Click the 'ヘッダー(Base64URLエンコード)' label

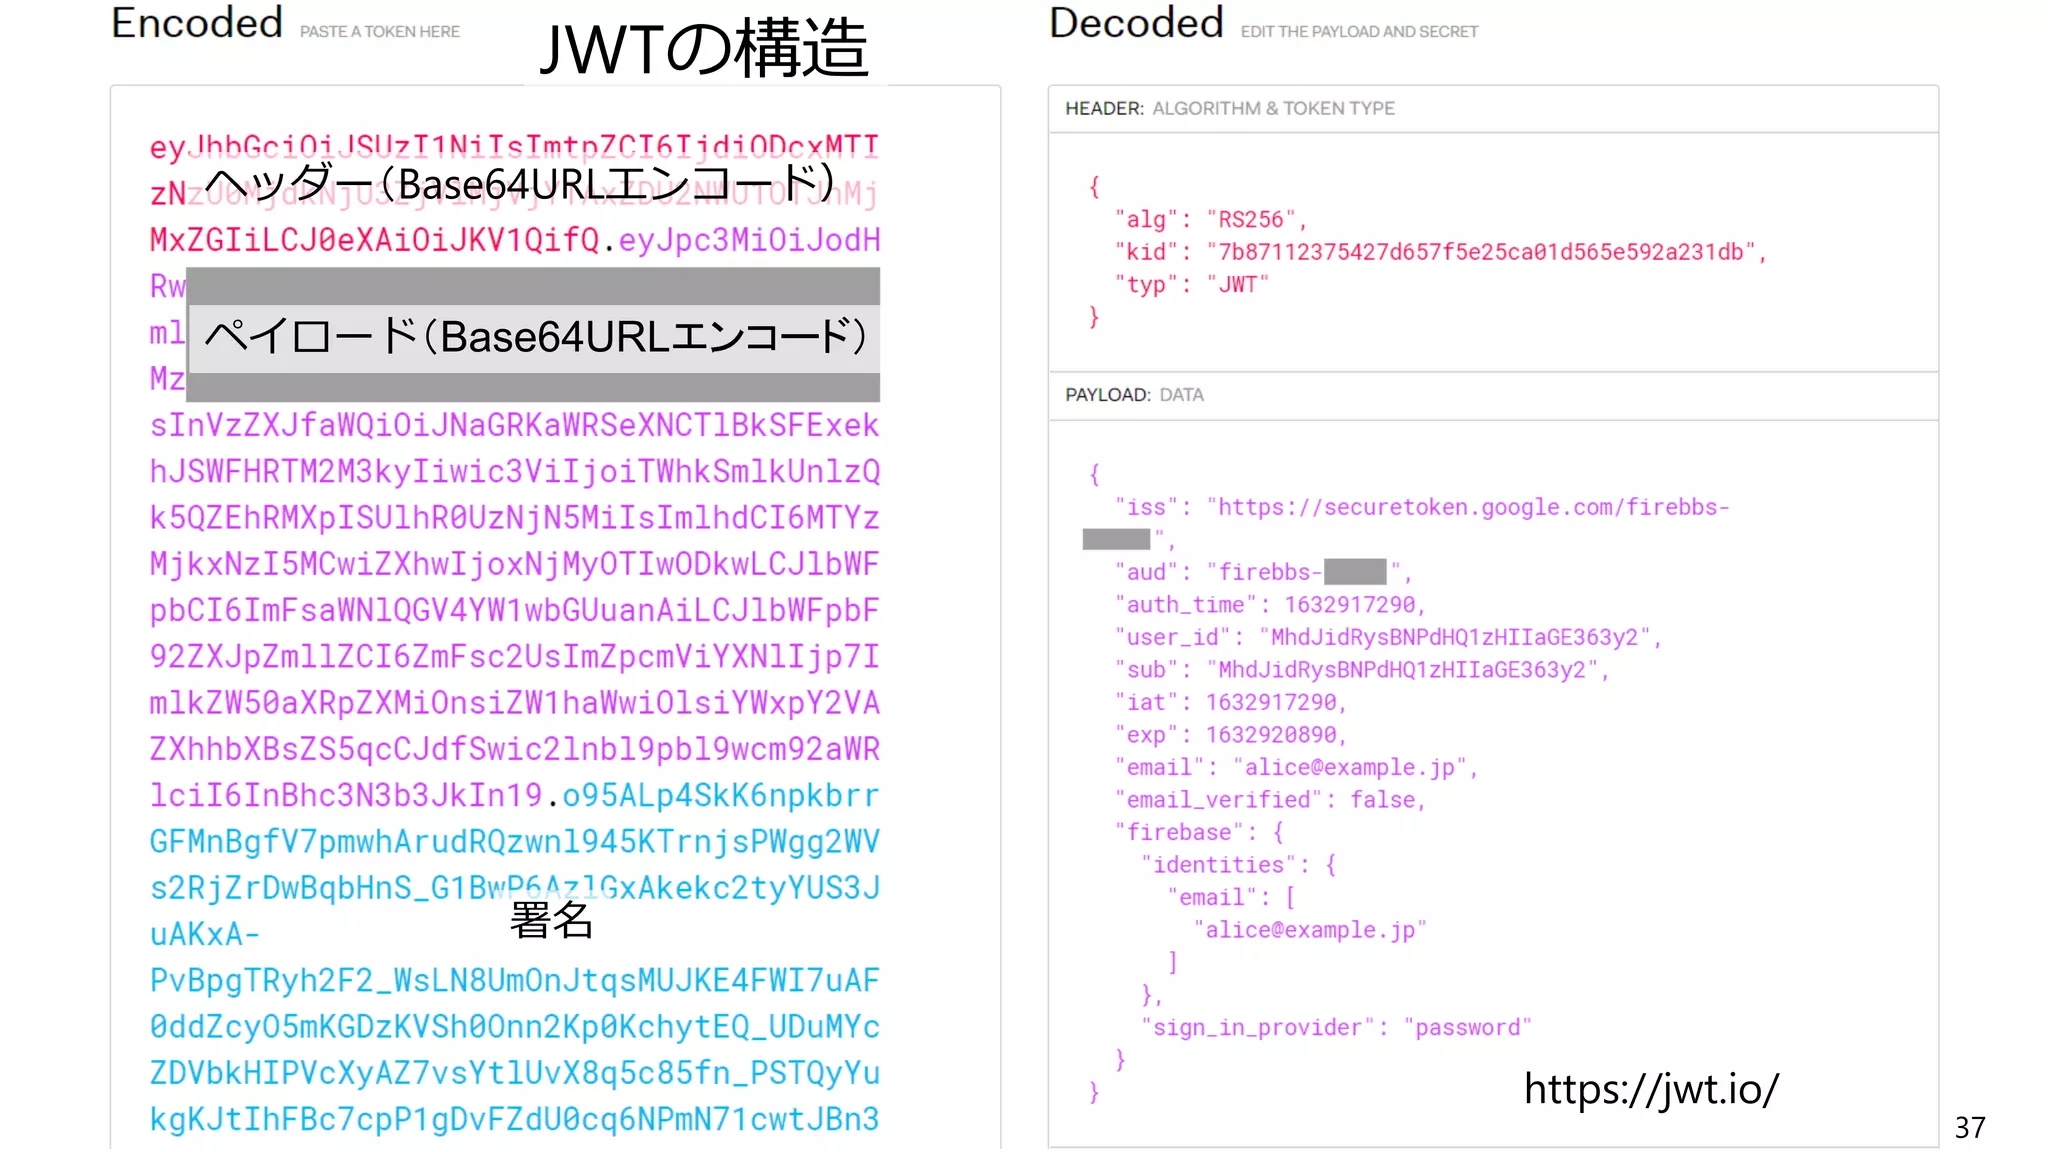point(520,183)
